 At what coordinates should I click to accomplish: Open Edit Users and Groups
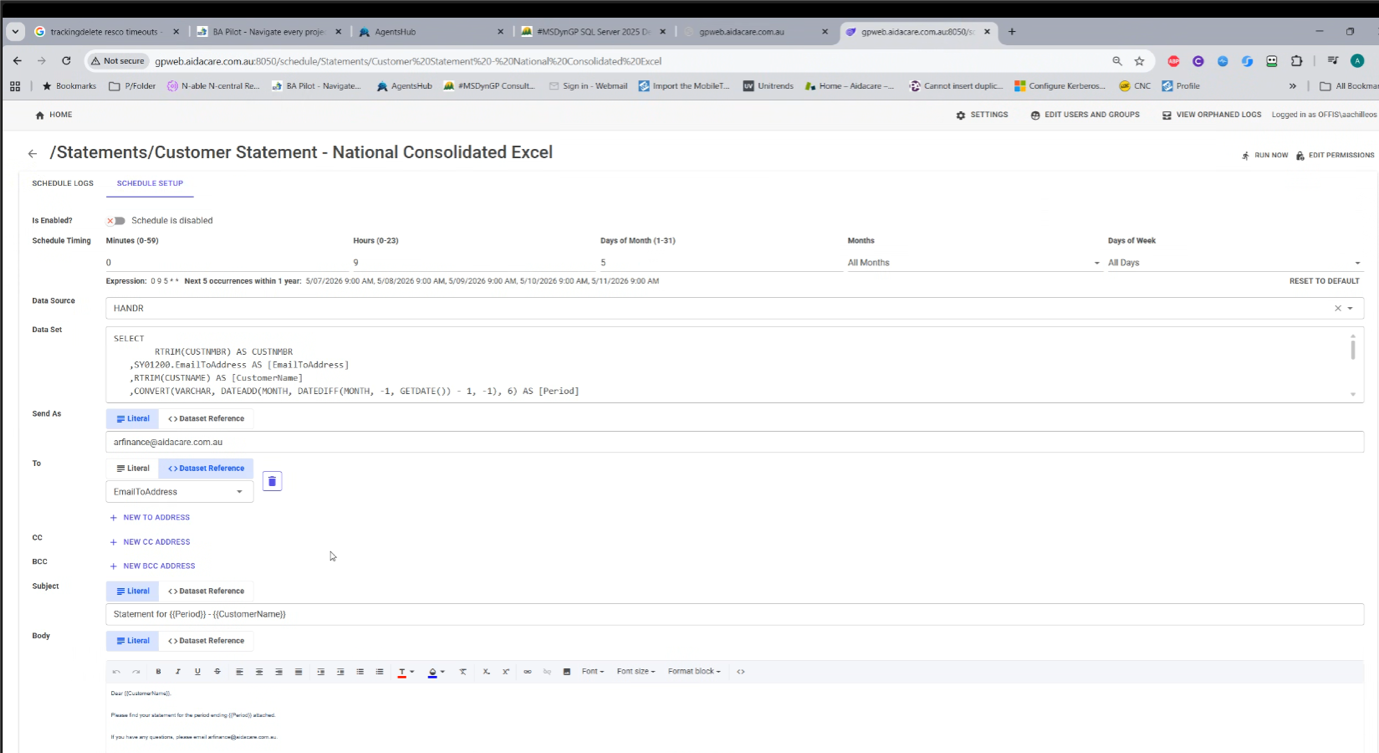tap(1085, 115)
